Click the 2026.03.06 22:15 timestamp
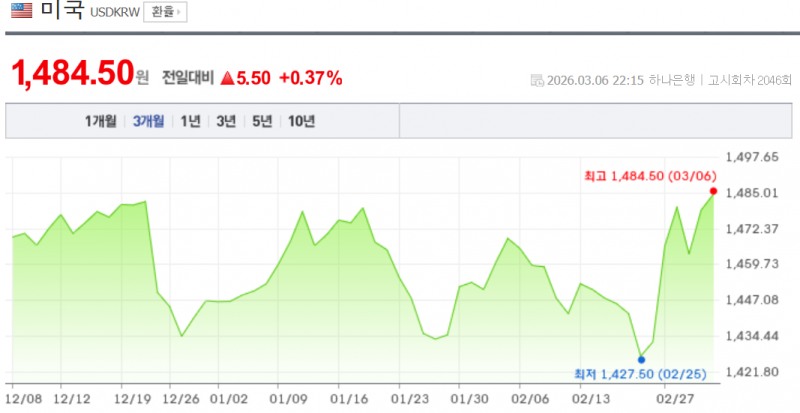Viewport: 800px width, 413px height. pos(595,81)
